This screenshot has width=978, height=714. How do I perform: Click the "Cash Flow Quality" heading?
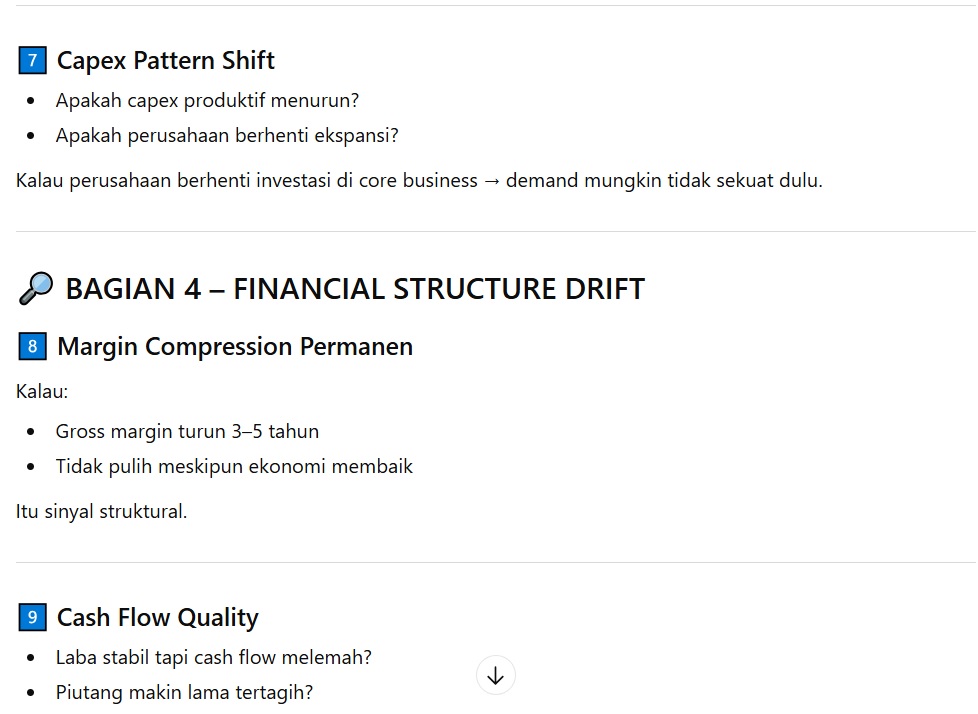click(157, 618)
